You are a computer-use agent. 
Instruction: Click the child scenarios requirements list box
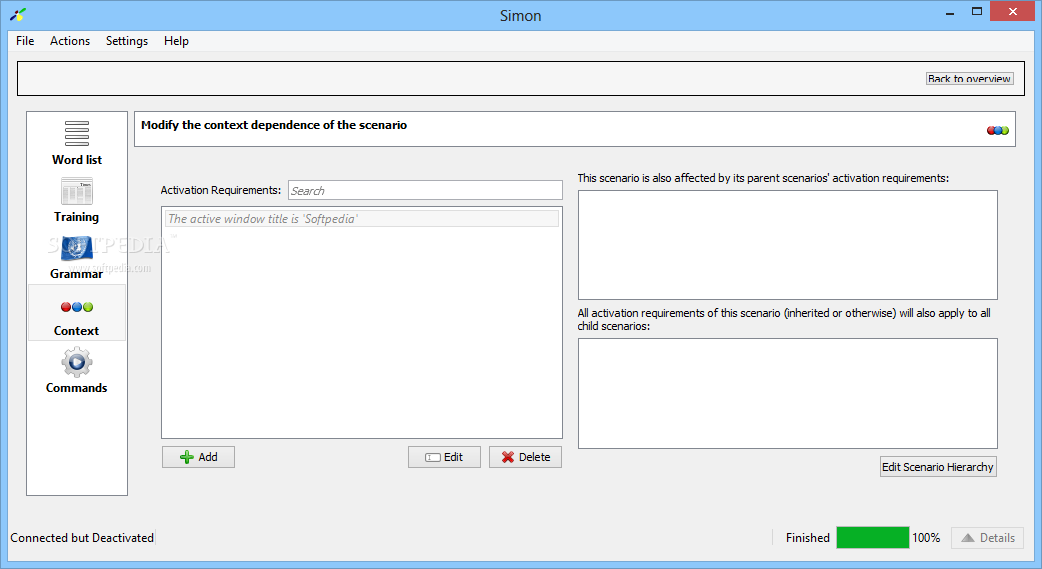click(x=787, y=394)
